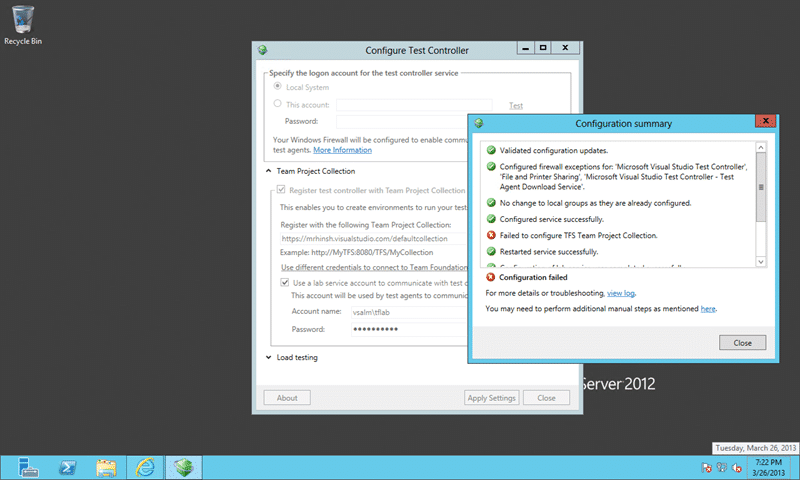This screenshot has height=480, width=800.
Task: Launch Internet Explorer from the taskbar
Action: tap(145, 467)
